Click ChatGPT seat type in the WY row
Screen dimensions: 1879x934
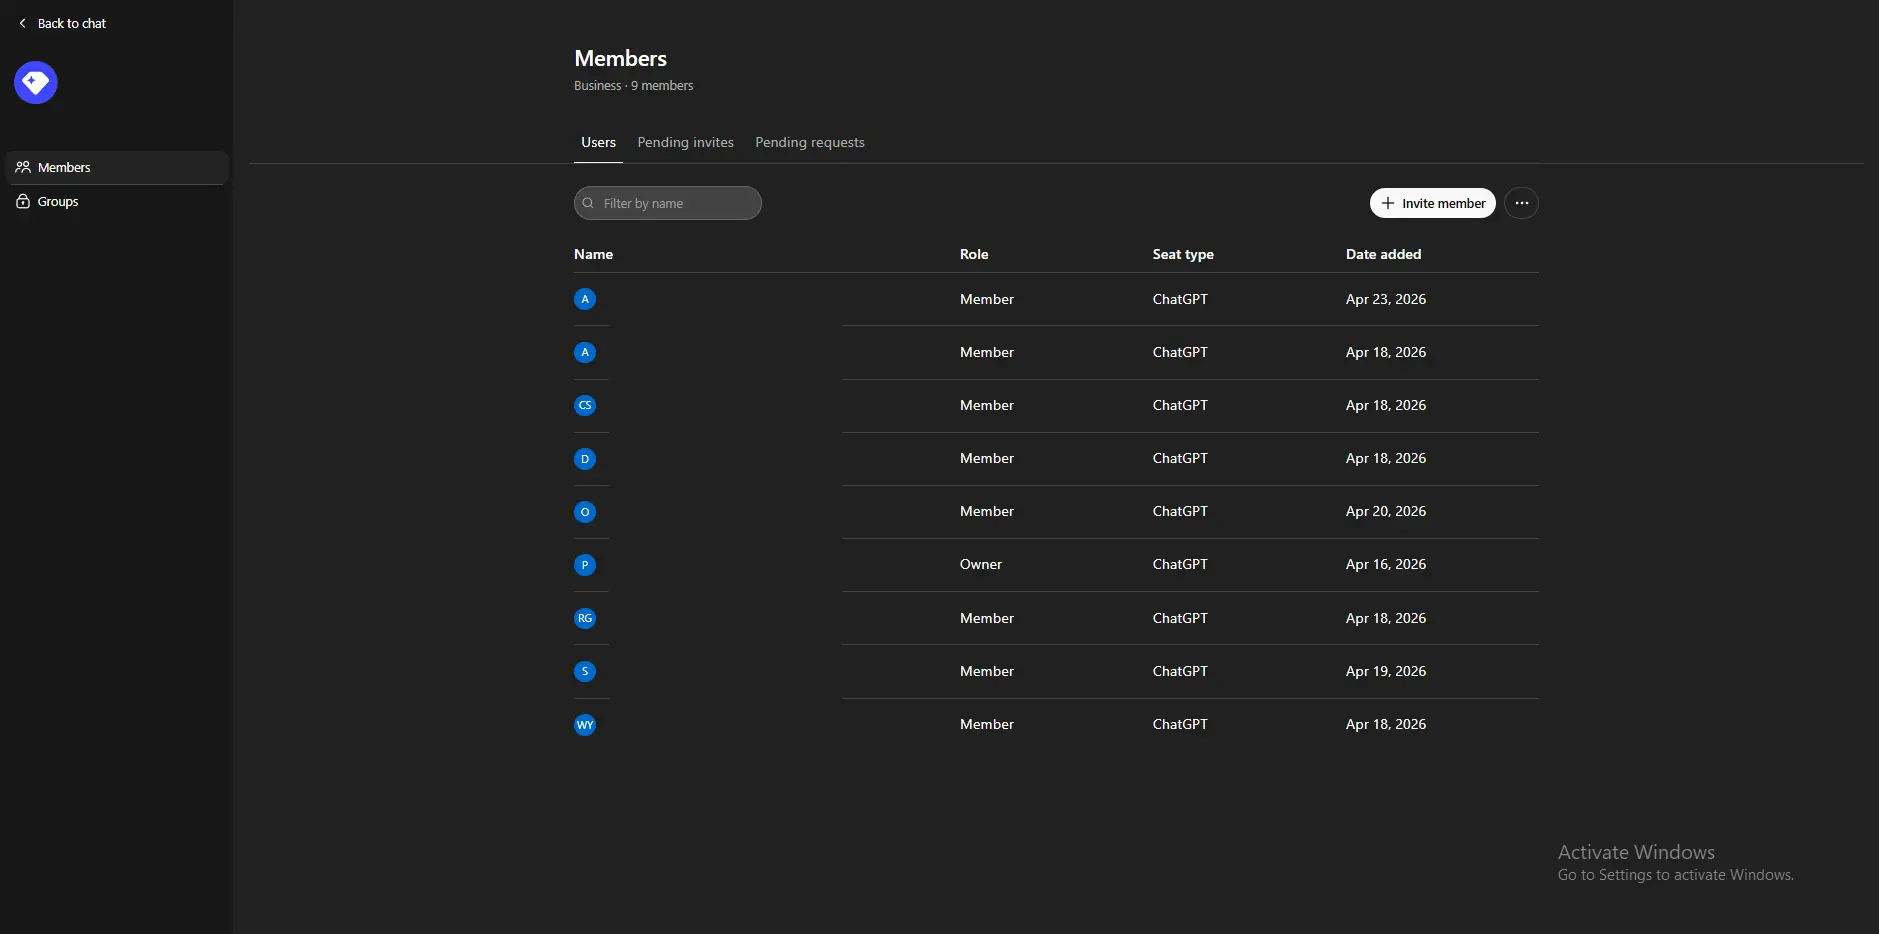pos(1180,724)
